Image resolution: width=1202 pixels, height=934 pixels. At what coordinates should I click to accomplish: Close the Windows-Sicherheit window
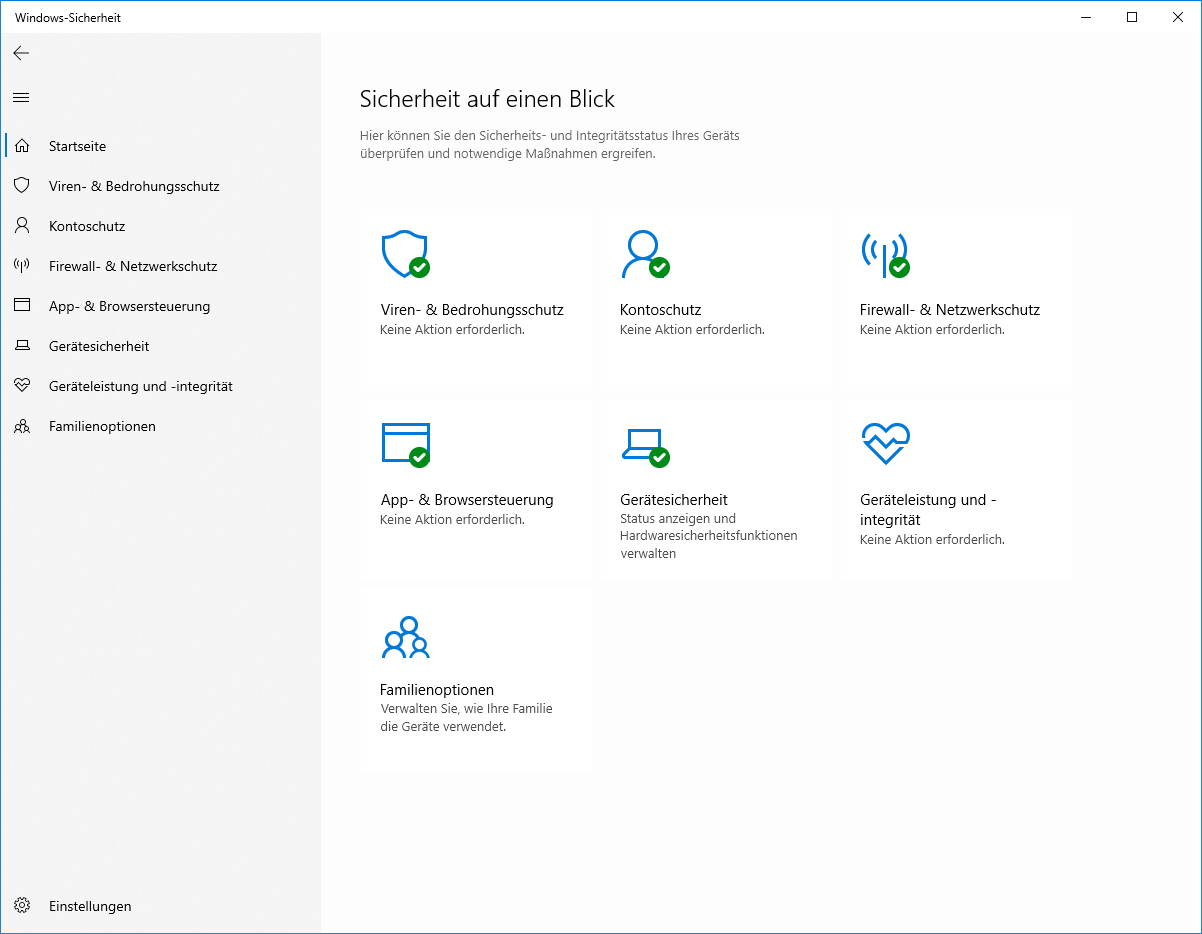1178,17
